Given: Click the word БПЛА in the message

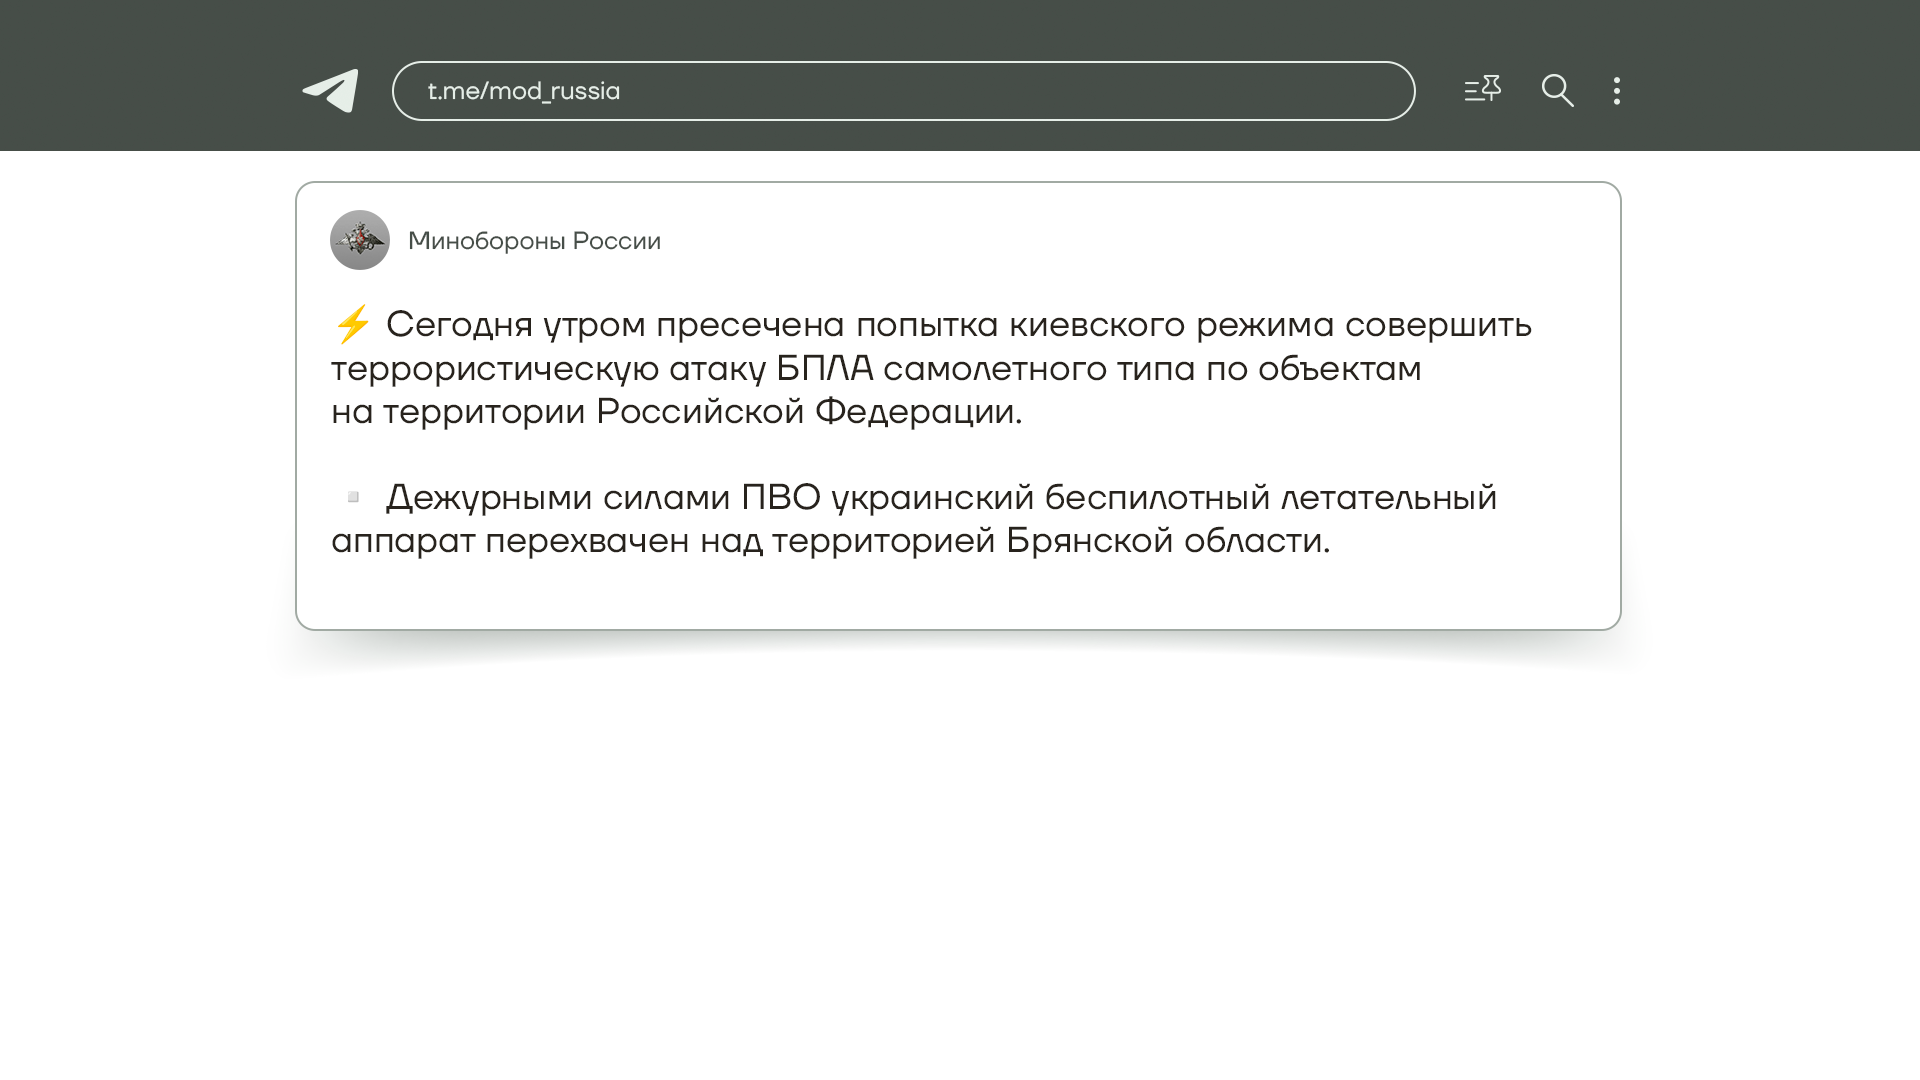Looking at the screenshot, I should pyautogui.click(x=824, y=369).
